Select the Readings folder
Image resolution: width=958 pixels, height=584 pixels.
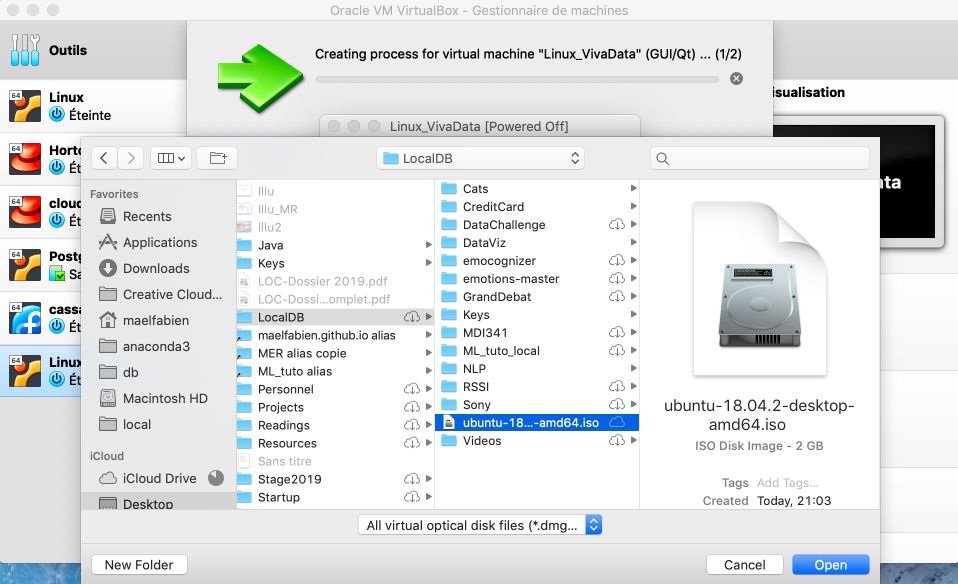tap(335, 425)
